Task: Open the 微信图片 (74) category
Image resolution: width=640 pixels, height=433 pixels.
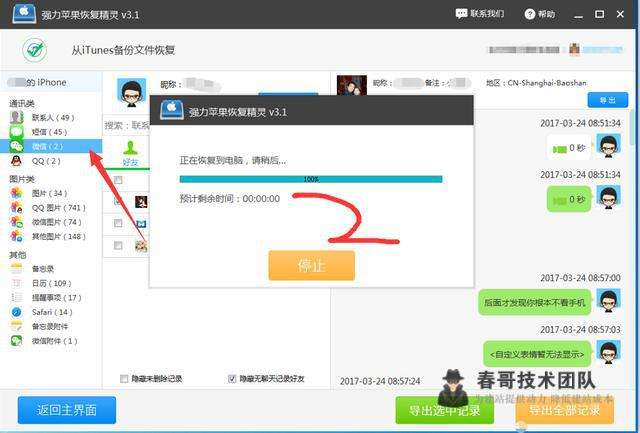Action: pyautogui.click(x=46, y=222)
